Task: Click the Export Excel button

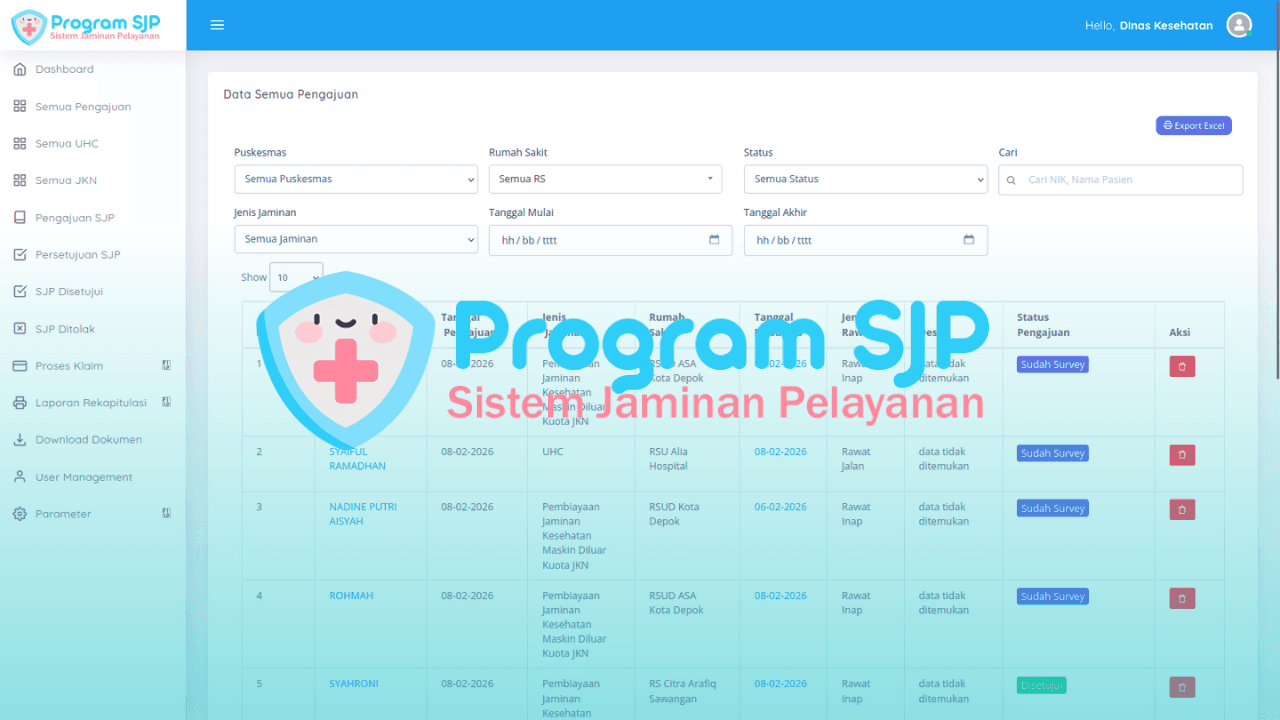Action: pos(1193,125)
